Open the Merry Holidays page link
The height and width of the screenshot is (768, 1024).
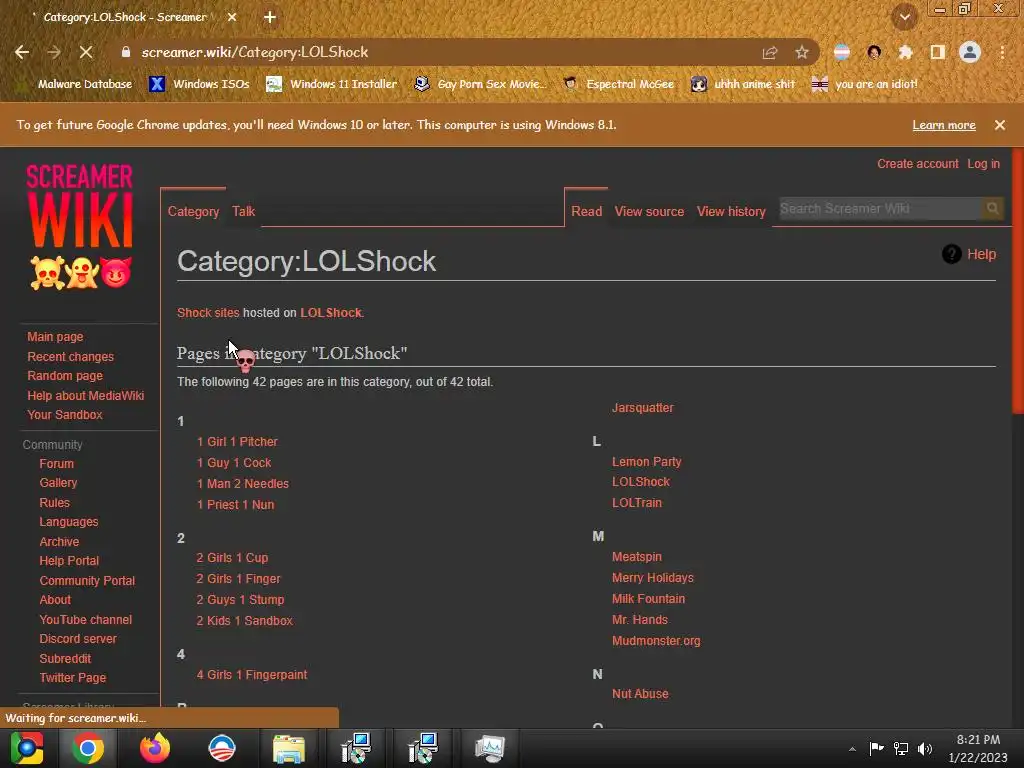[x=652, y=578]
